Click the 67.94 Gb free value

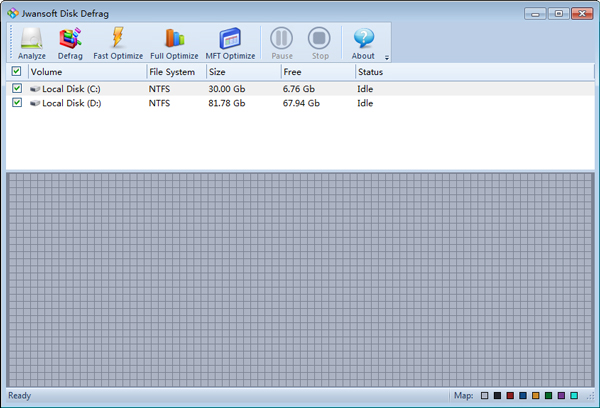pyautogui.click(x=301, y=103)
